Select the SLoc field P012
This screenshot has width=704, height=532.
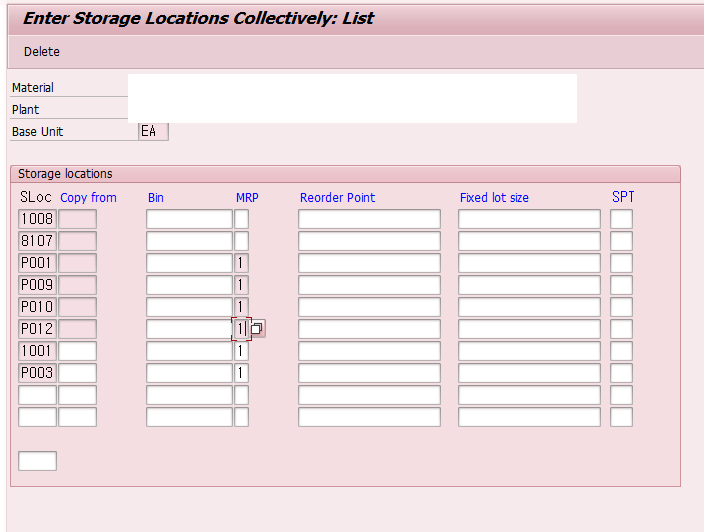pos(37,329)
